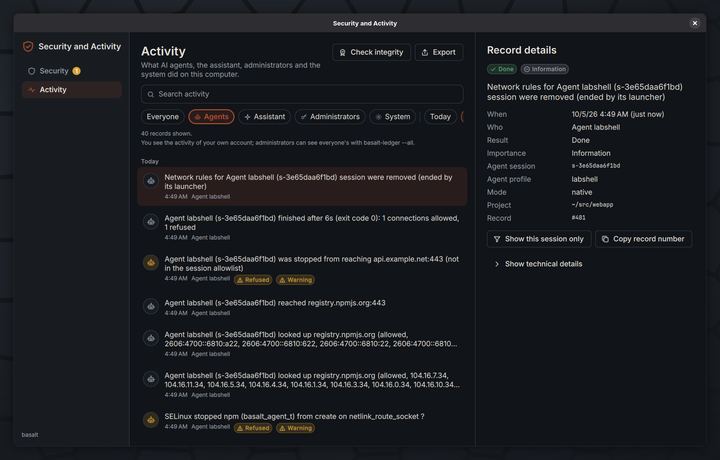Click the Export button

click(x=439, y=52)
